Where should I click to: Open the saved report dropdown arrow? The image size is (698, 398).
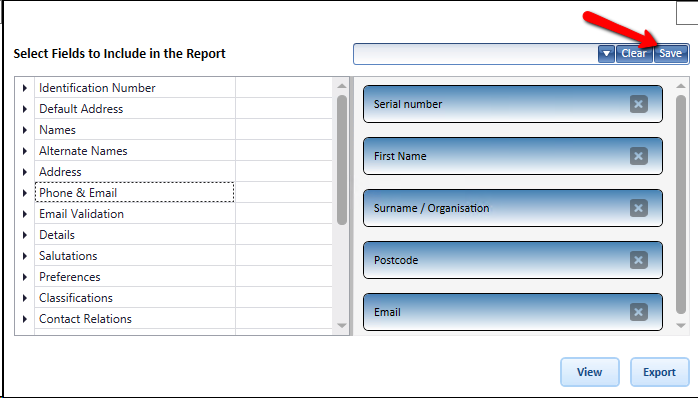click(x=606, y=54)
